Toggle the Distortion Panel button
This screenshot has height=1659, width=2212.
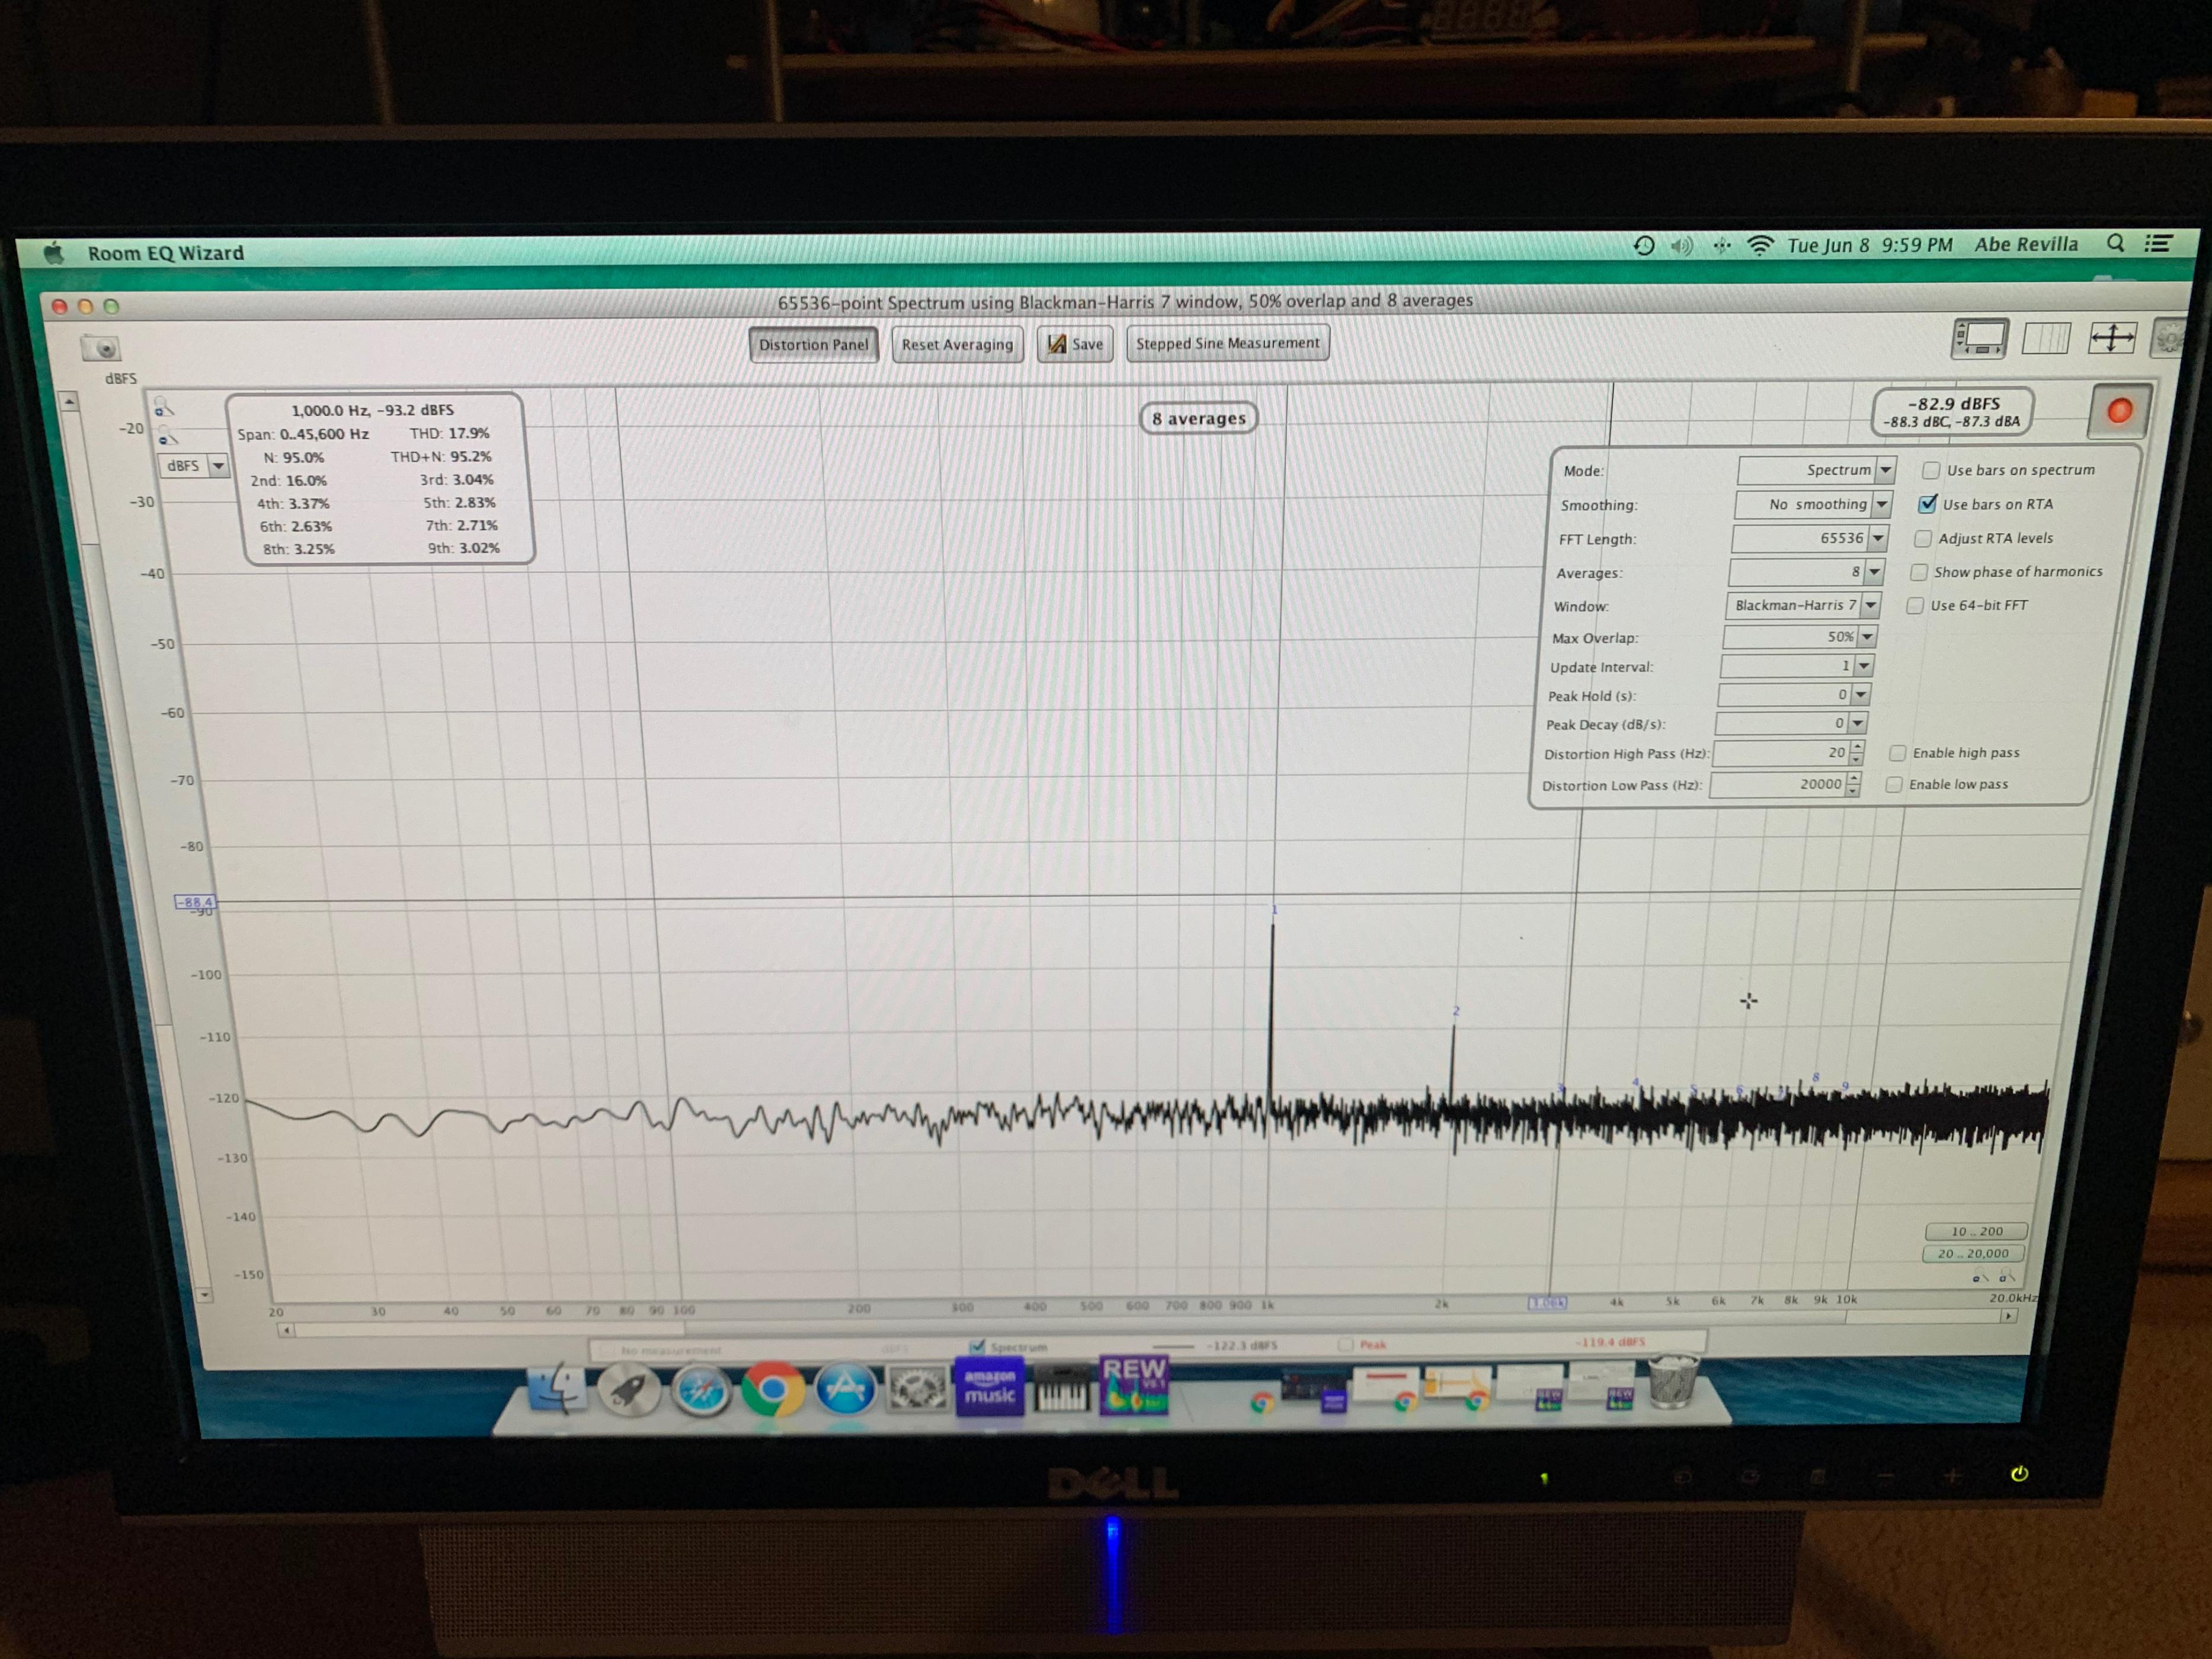[813, 345]
